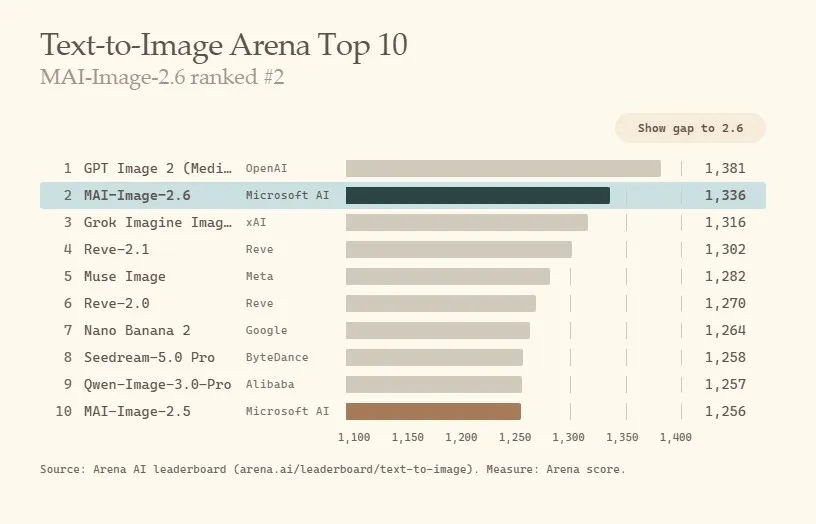Image resolution: width=816 pixels, height=524 pixels.
Task: Click the Grok Imagine score bar
Action: tap(467, 223)
